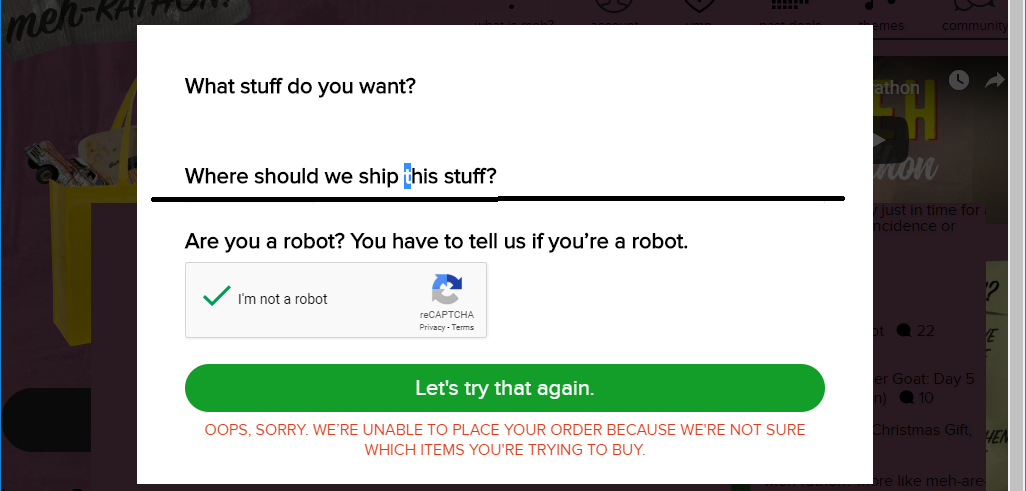Click the past deals grid icon

(790, 10)
